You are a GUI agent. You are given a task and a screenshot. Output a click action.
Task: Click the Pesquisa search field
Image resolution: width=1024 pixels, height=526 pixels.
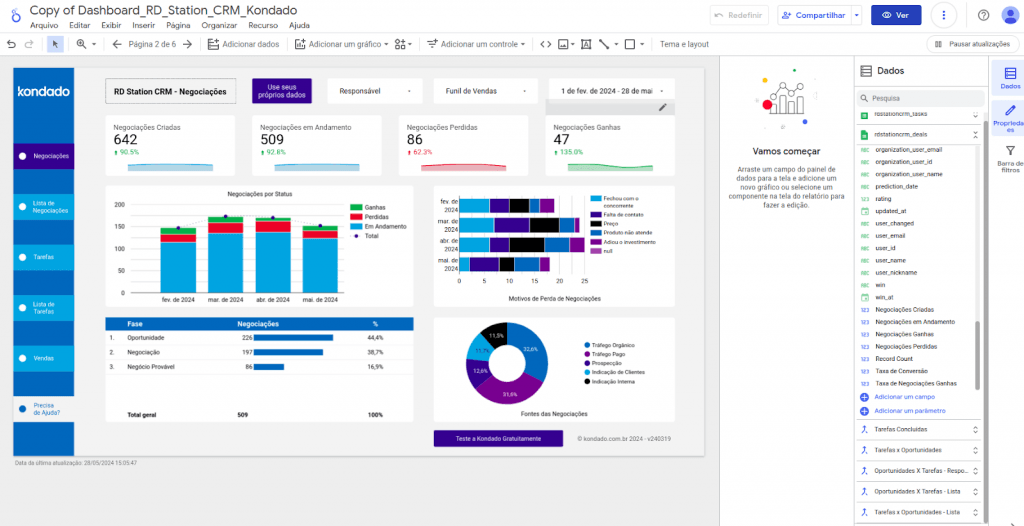920,98
